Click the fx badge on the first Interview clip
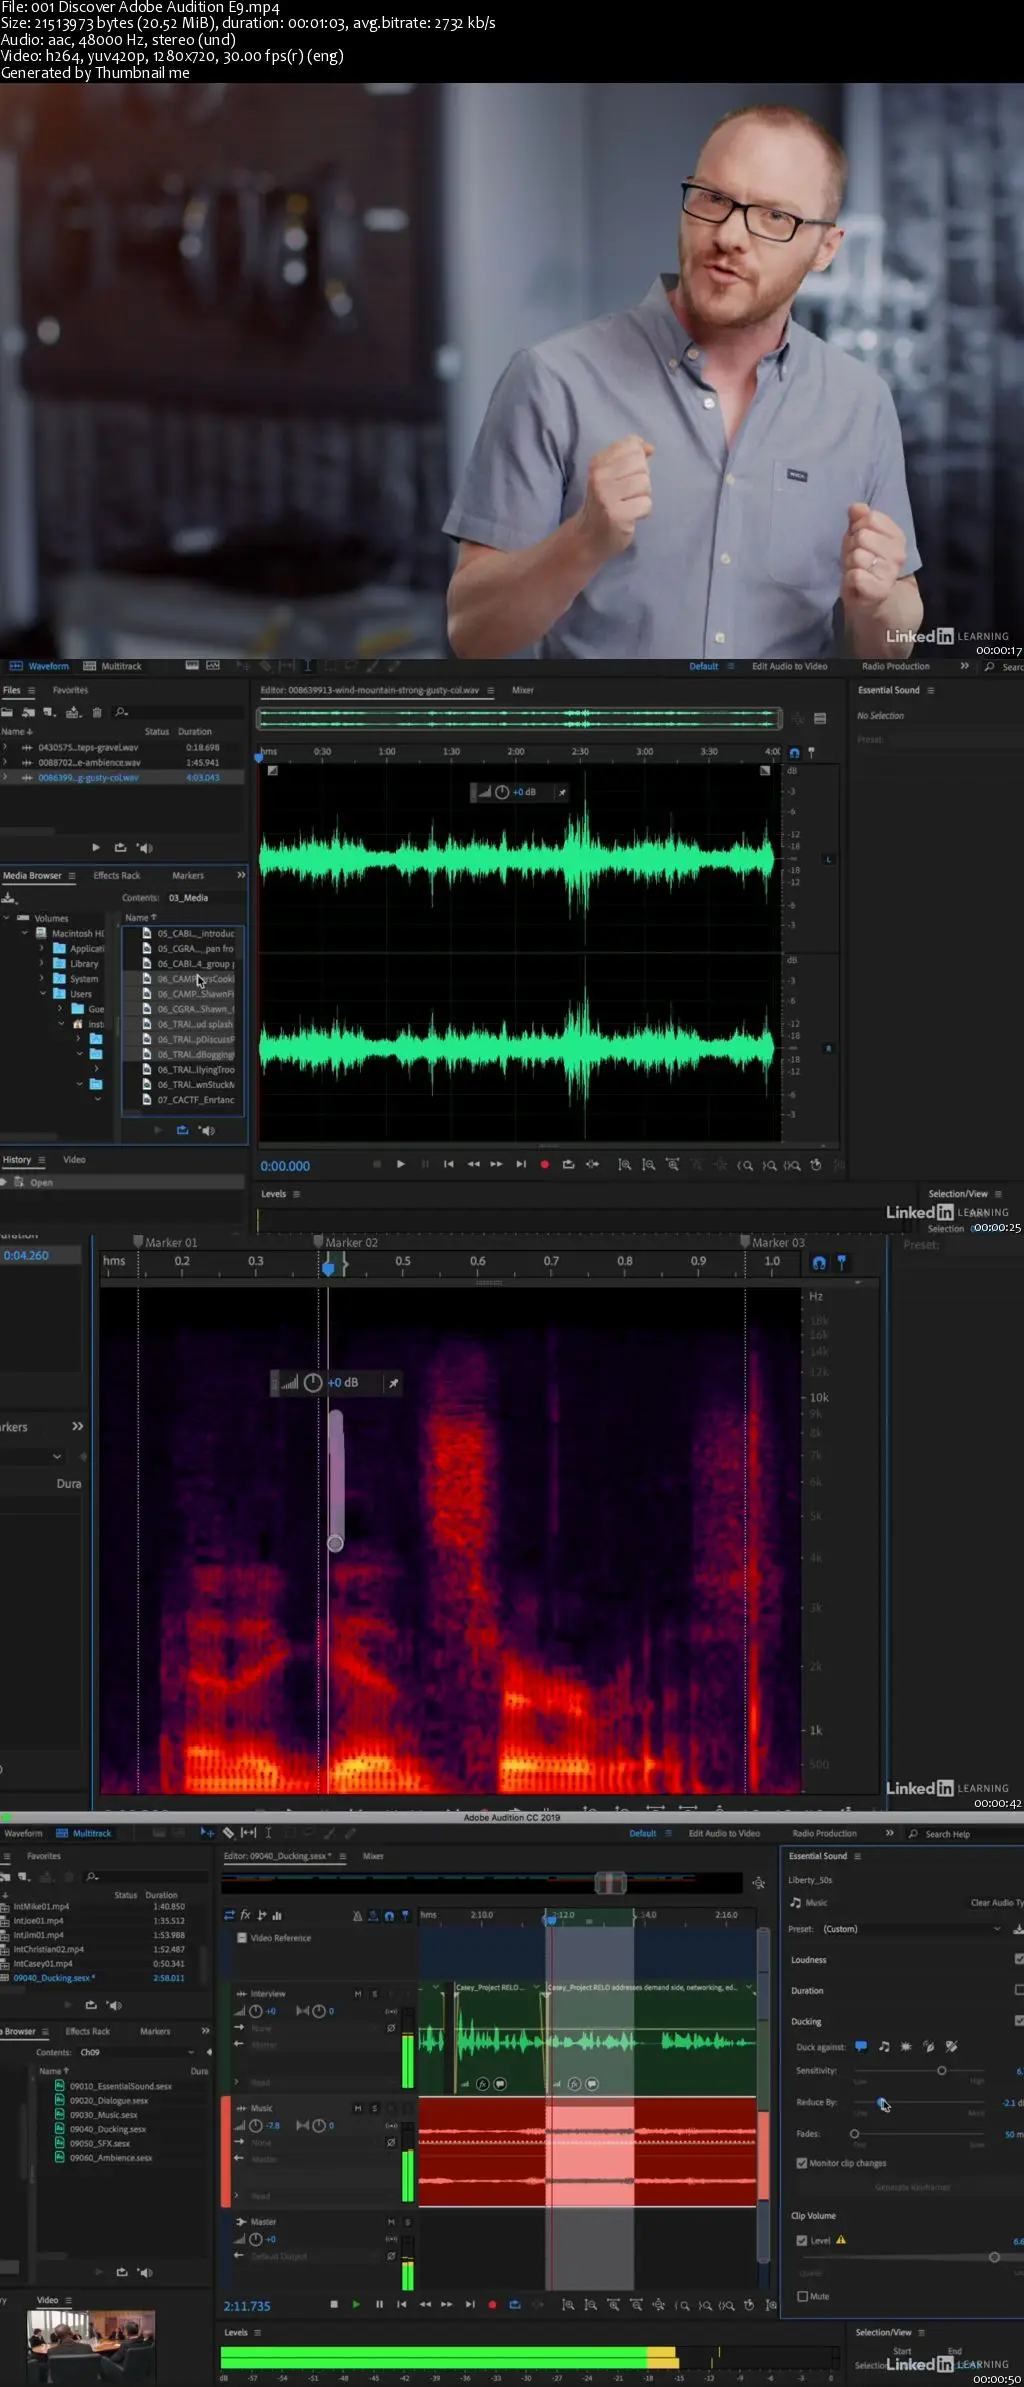Image resolution: width=1024 pixels, height=2387 pixels. tap(482, 2084)
